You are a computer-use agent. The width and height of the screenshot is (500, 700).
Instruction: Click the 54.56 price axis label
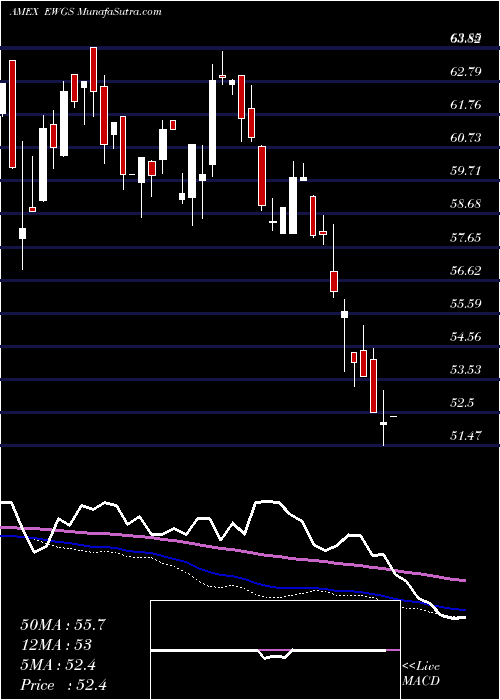point(466,336)
